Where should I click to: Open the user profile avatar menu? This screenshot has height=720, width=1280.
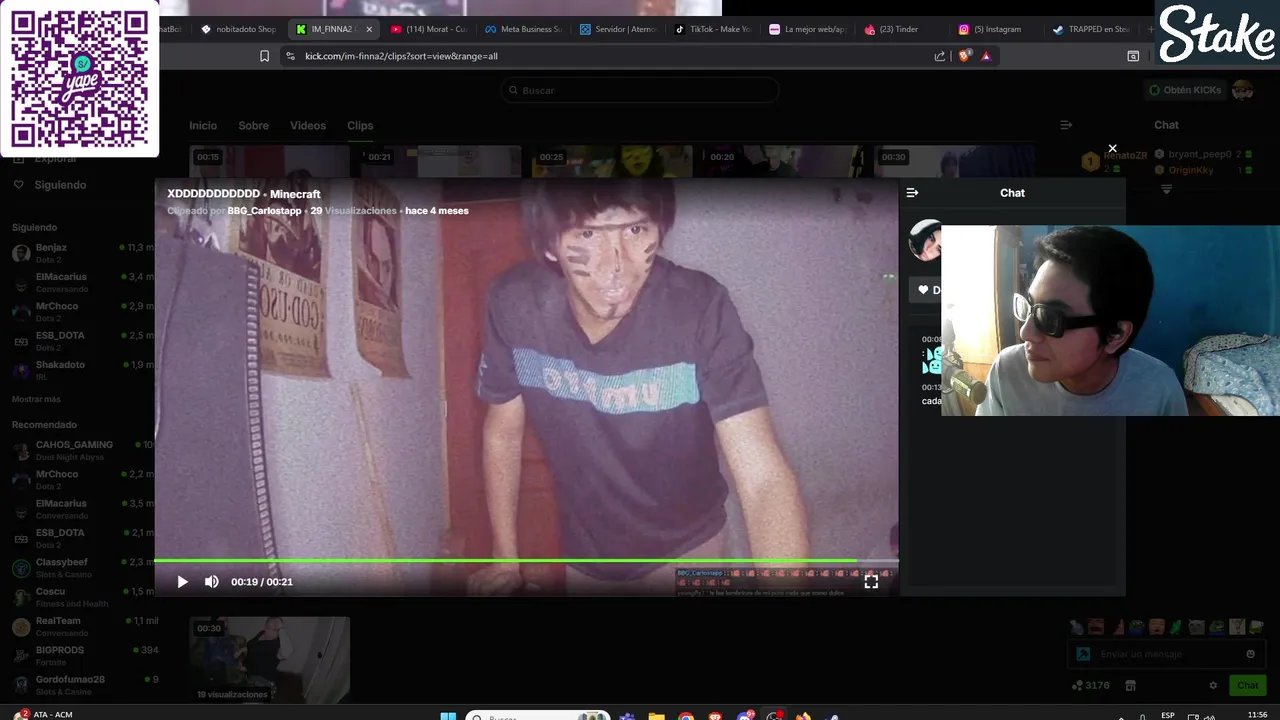tap(1243, 90)
